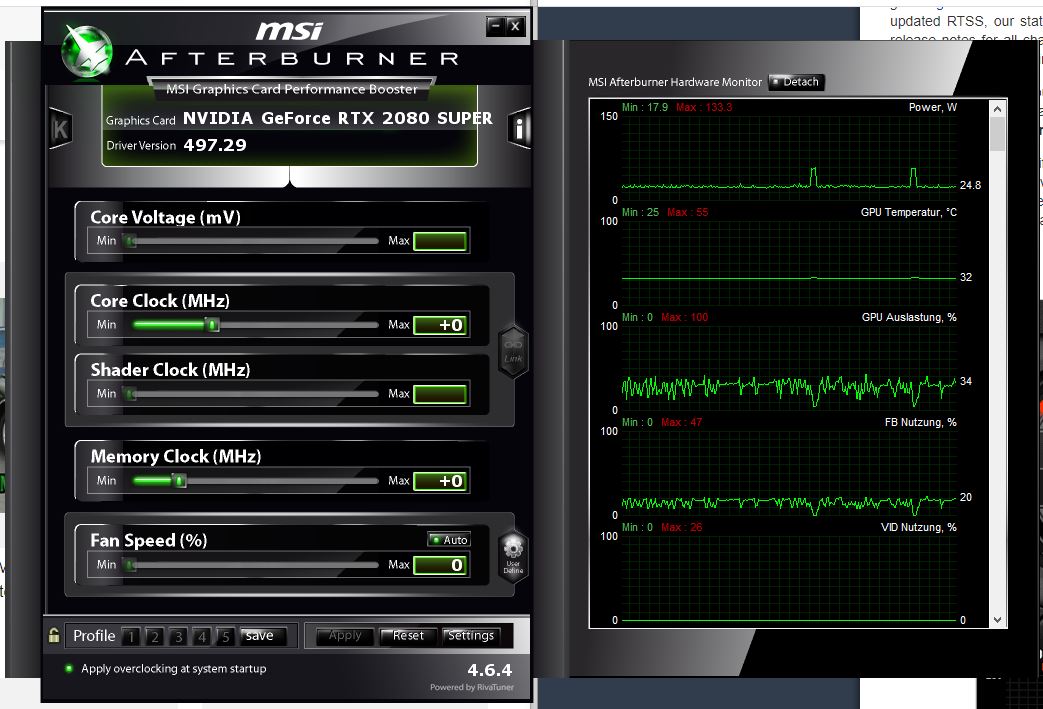1043x709 pixels.
Task: Click the Memory Clock (MHz) label
Action: point(176,456)
